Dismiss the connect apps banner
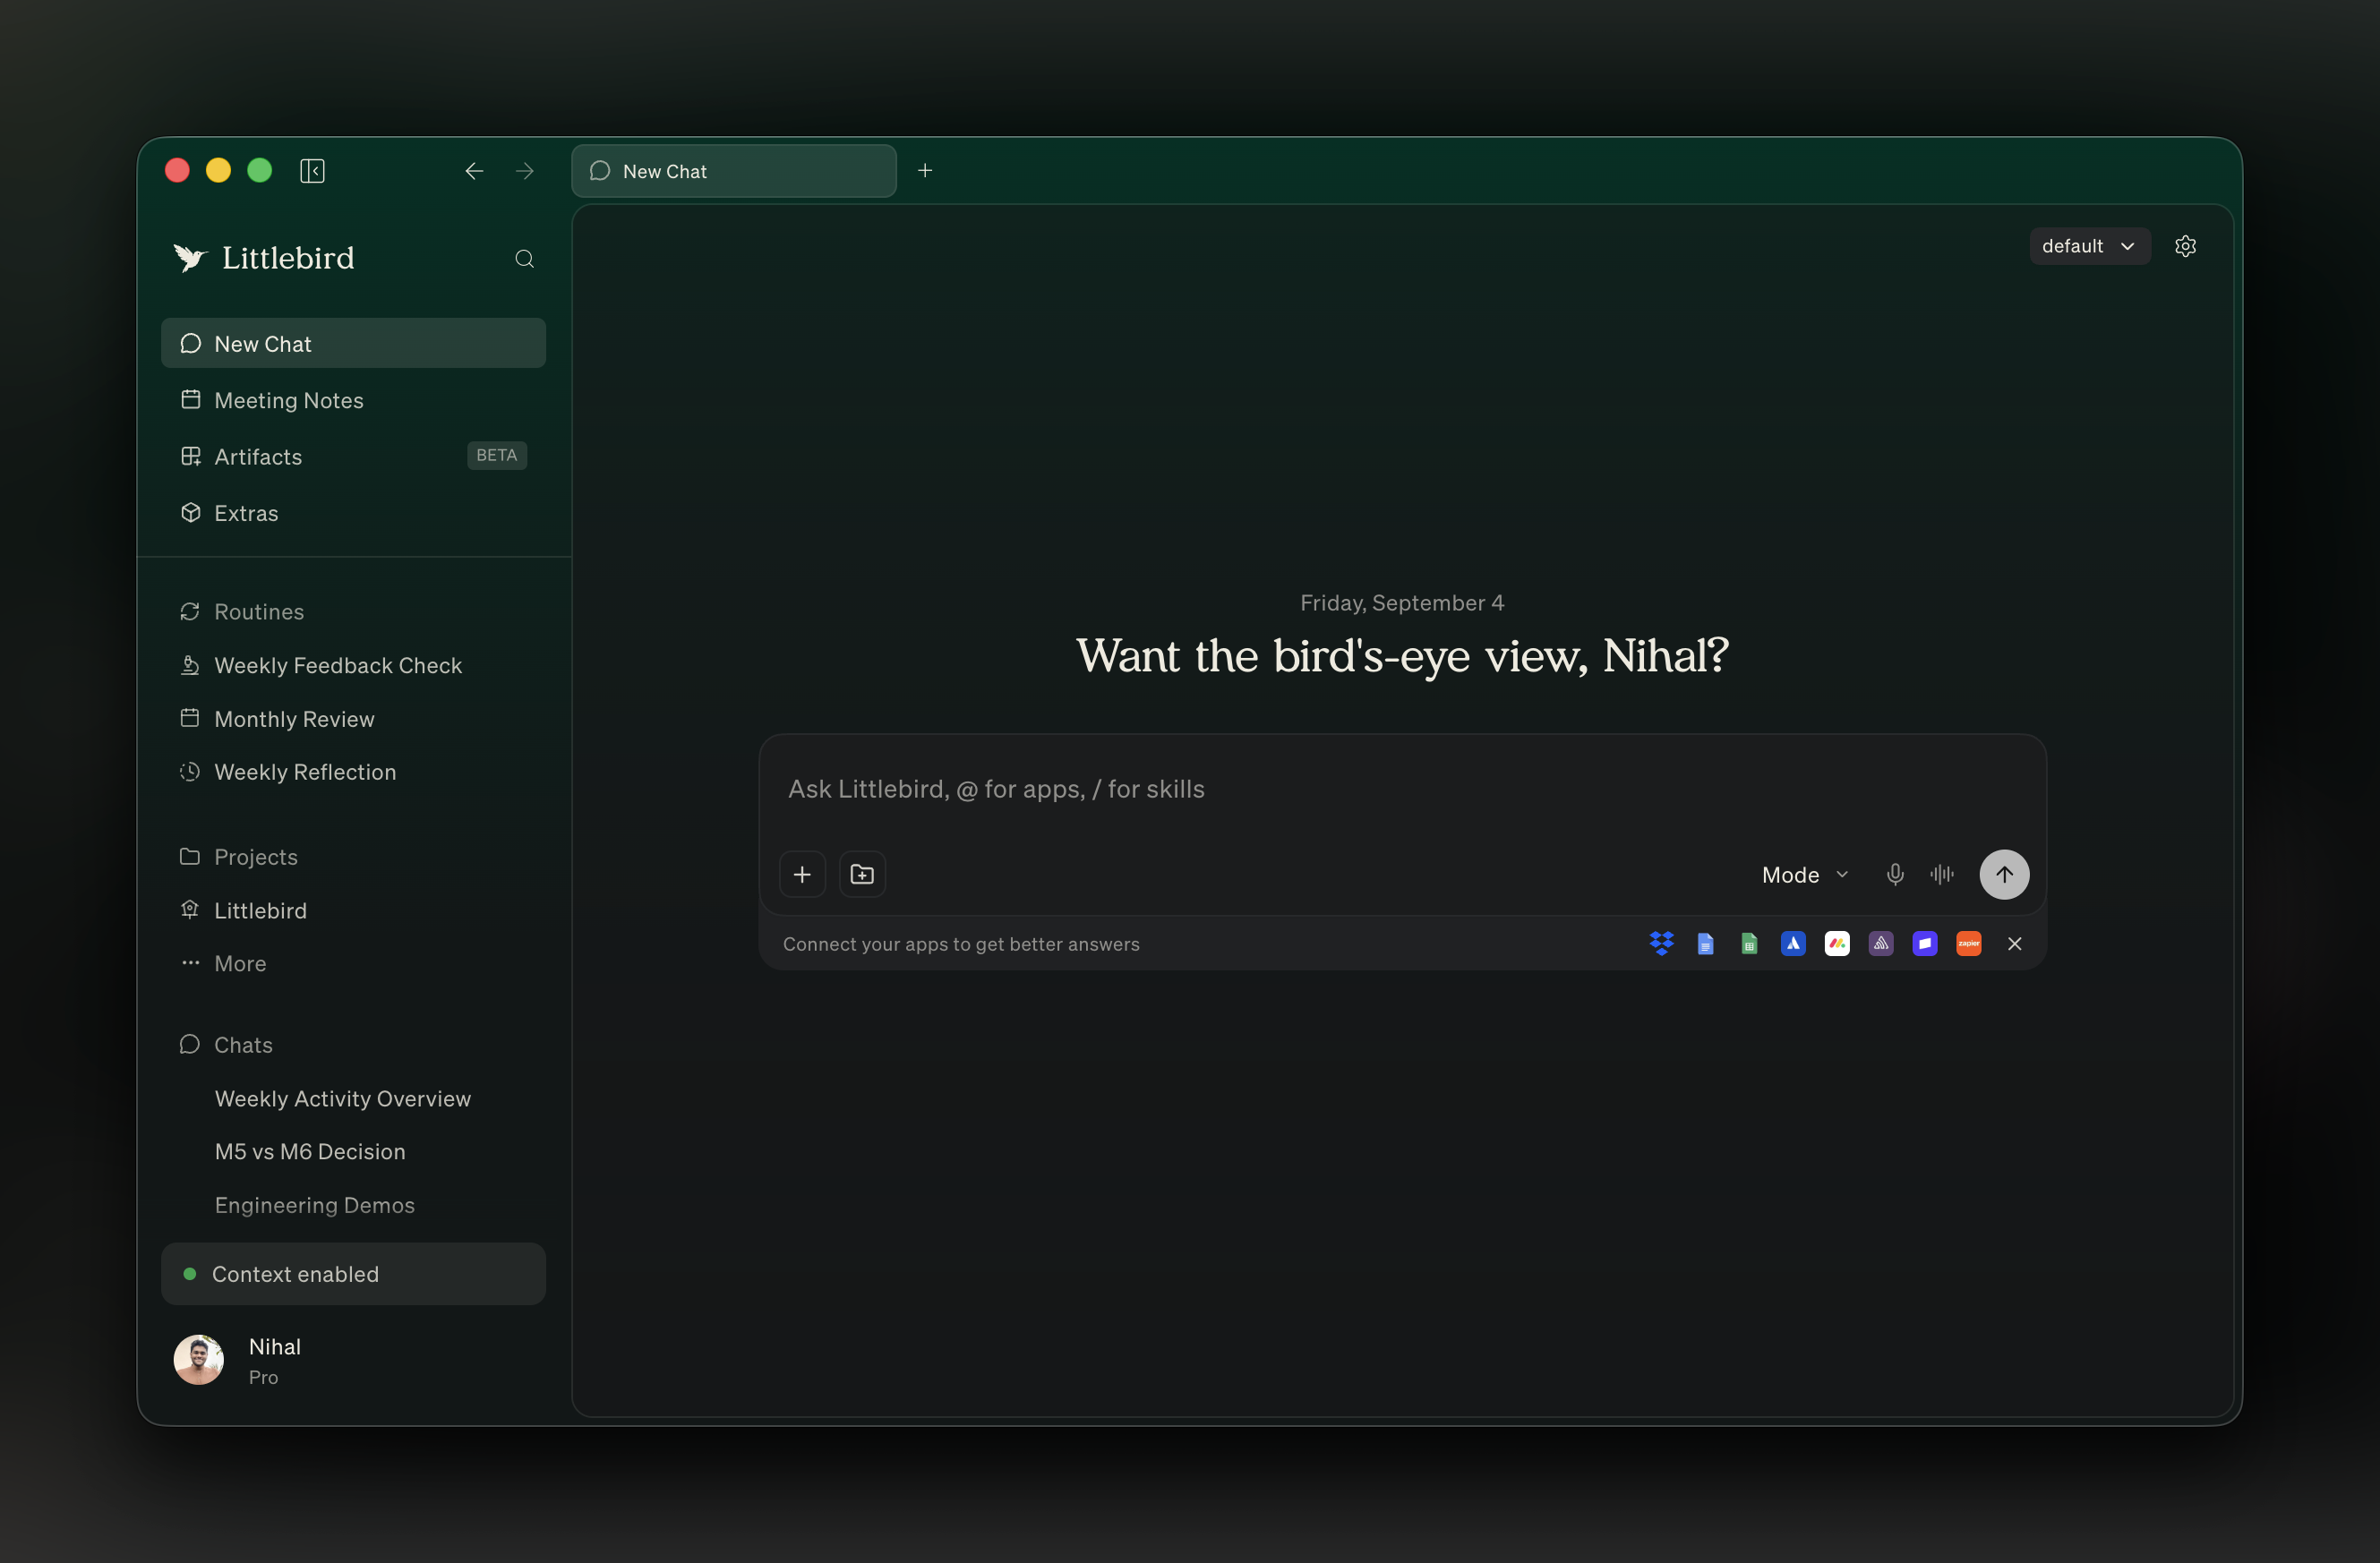Image resolution: width=2380 pixels, height=1563 pixels. click(x=2015, y=944)
